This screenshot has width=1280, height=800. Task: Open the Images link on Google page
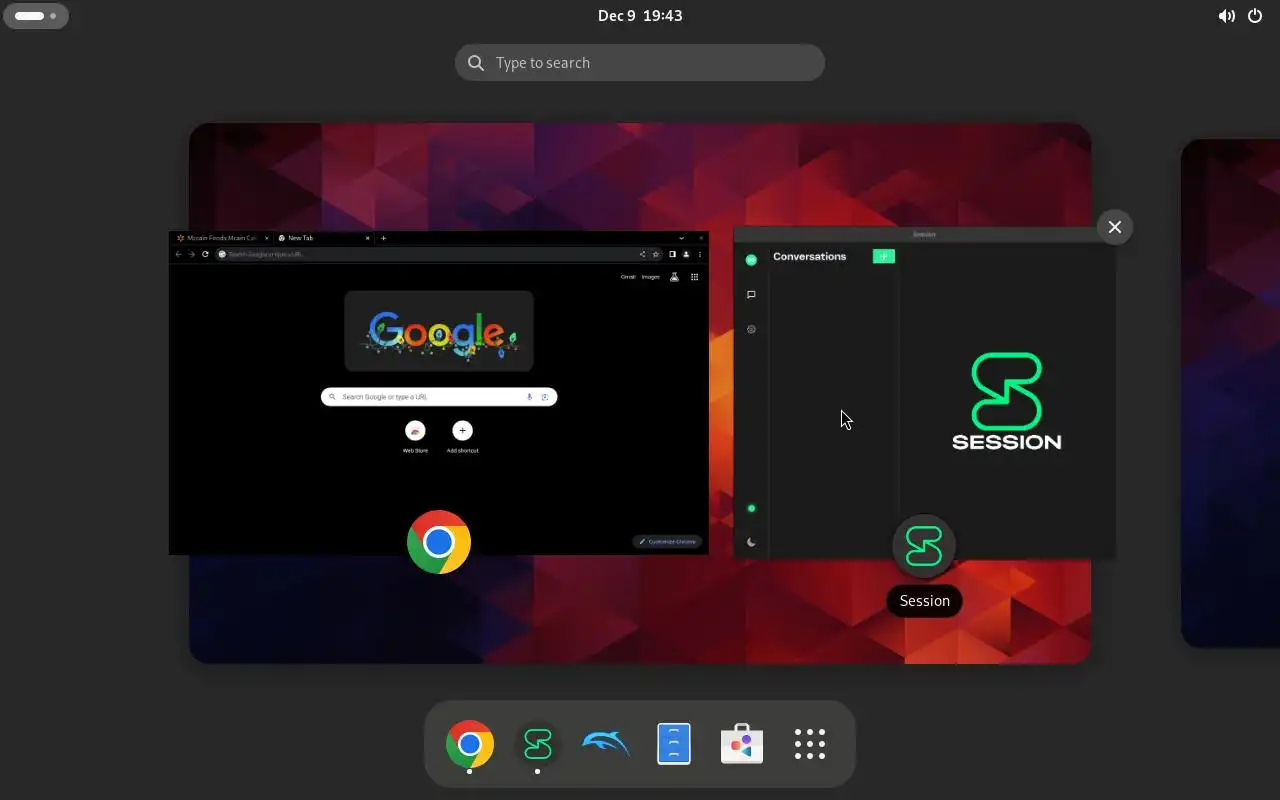point(650,277)
